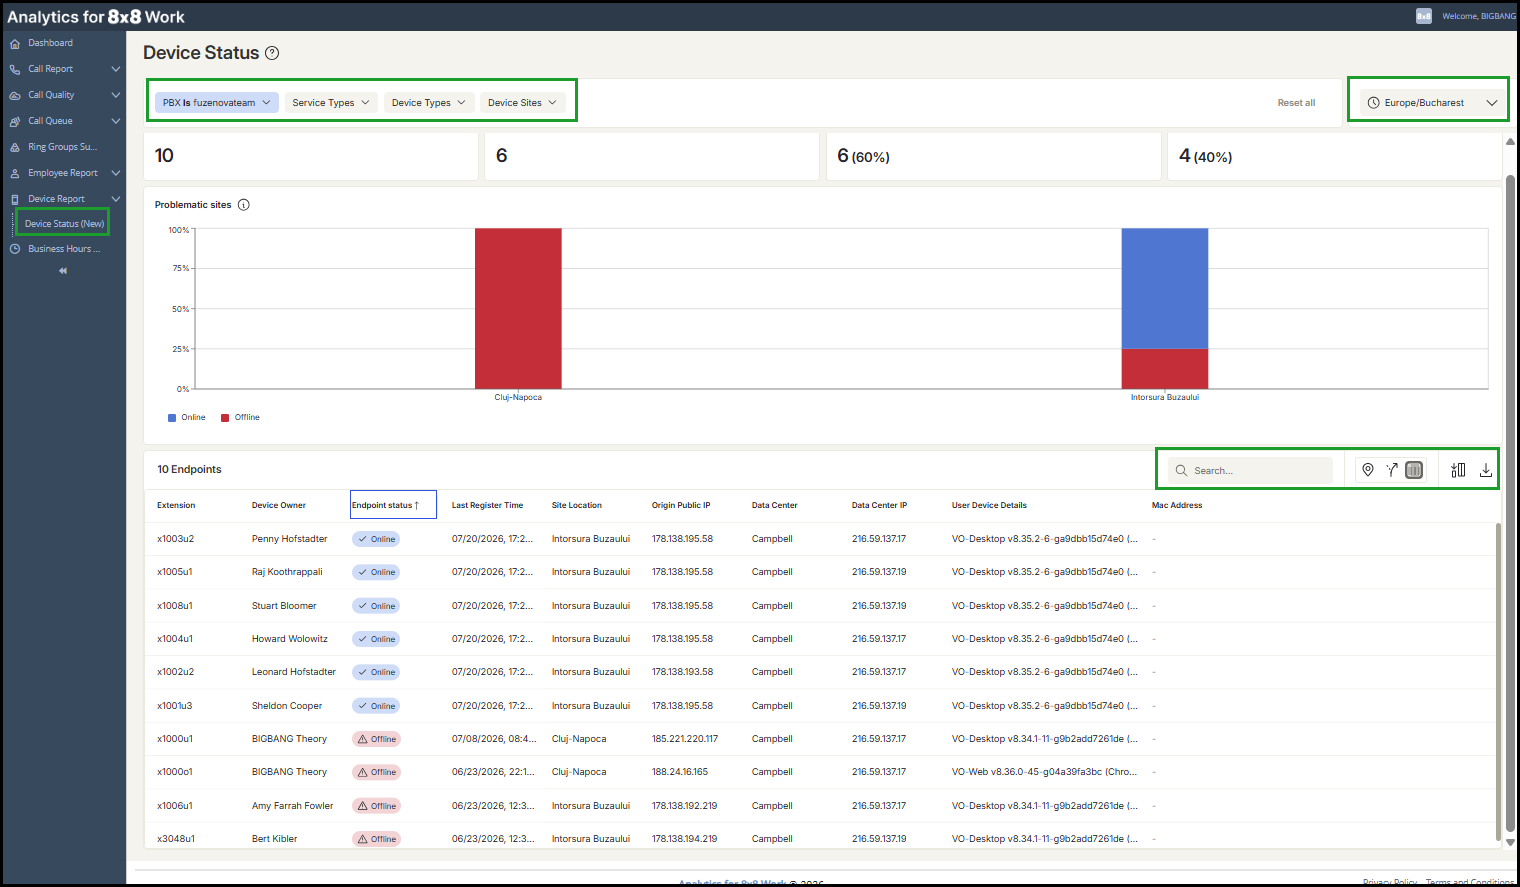The width and height of the screenshot is (1520, 887).
Task: Select the branching route view icon
Action: click(1391, 470)
